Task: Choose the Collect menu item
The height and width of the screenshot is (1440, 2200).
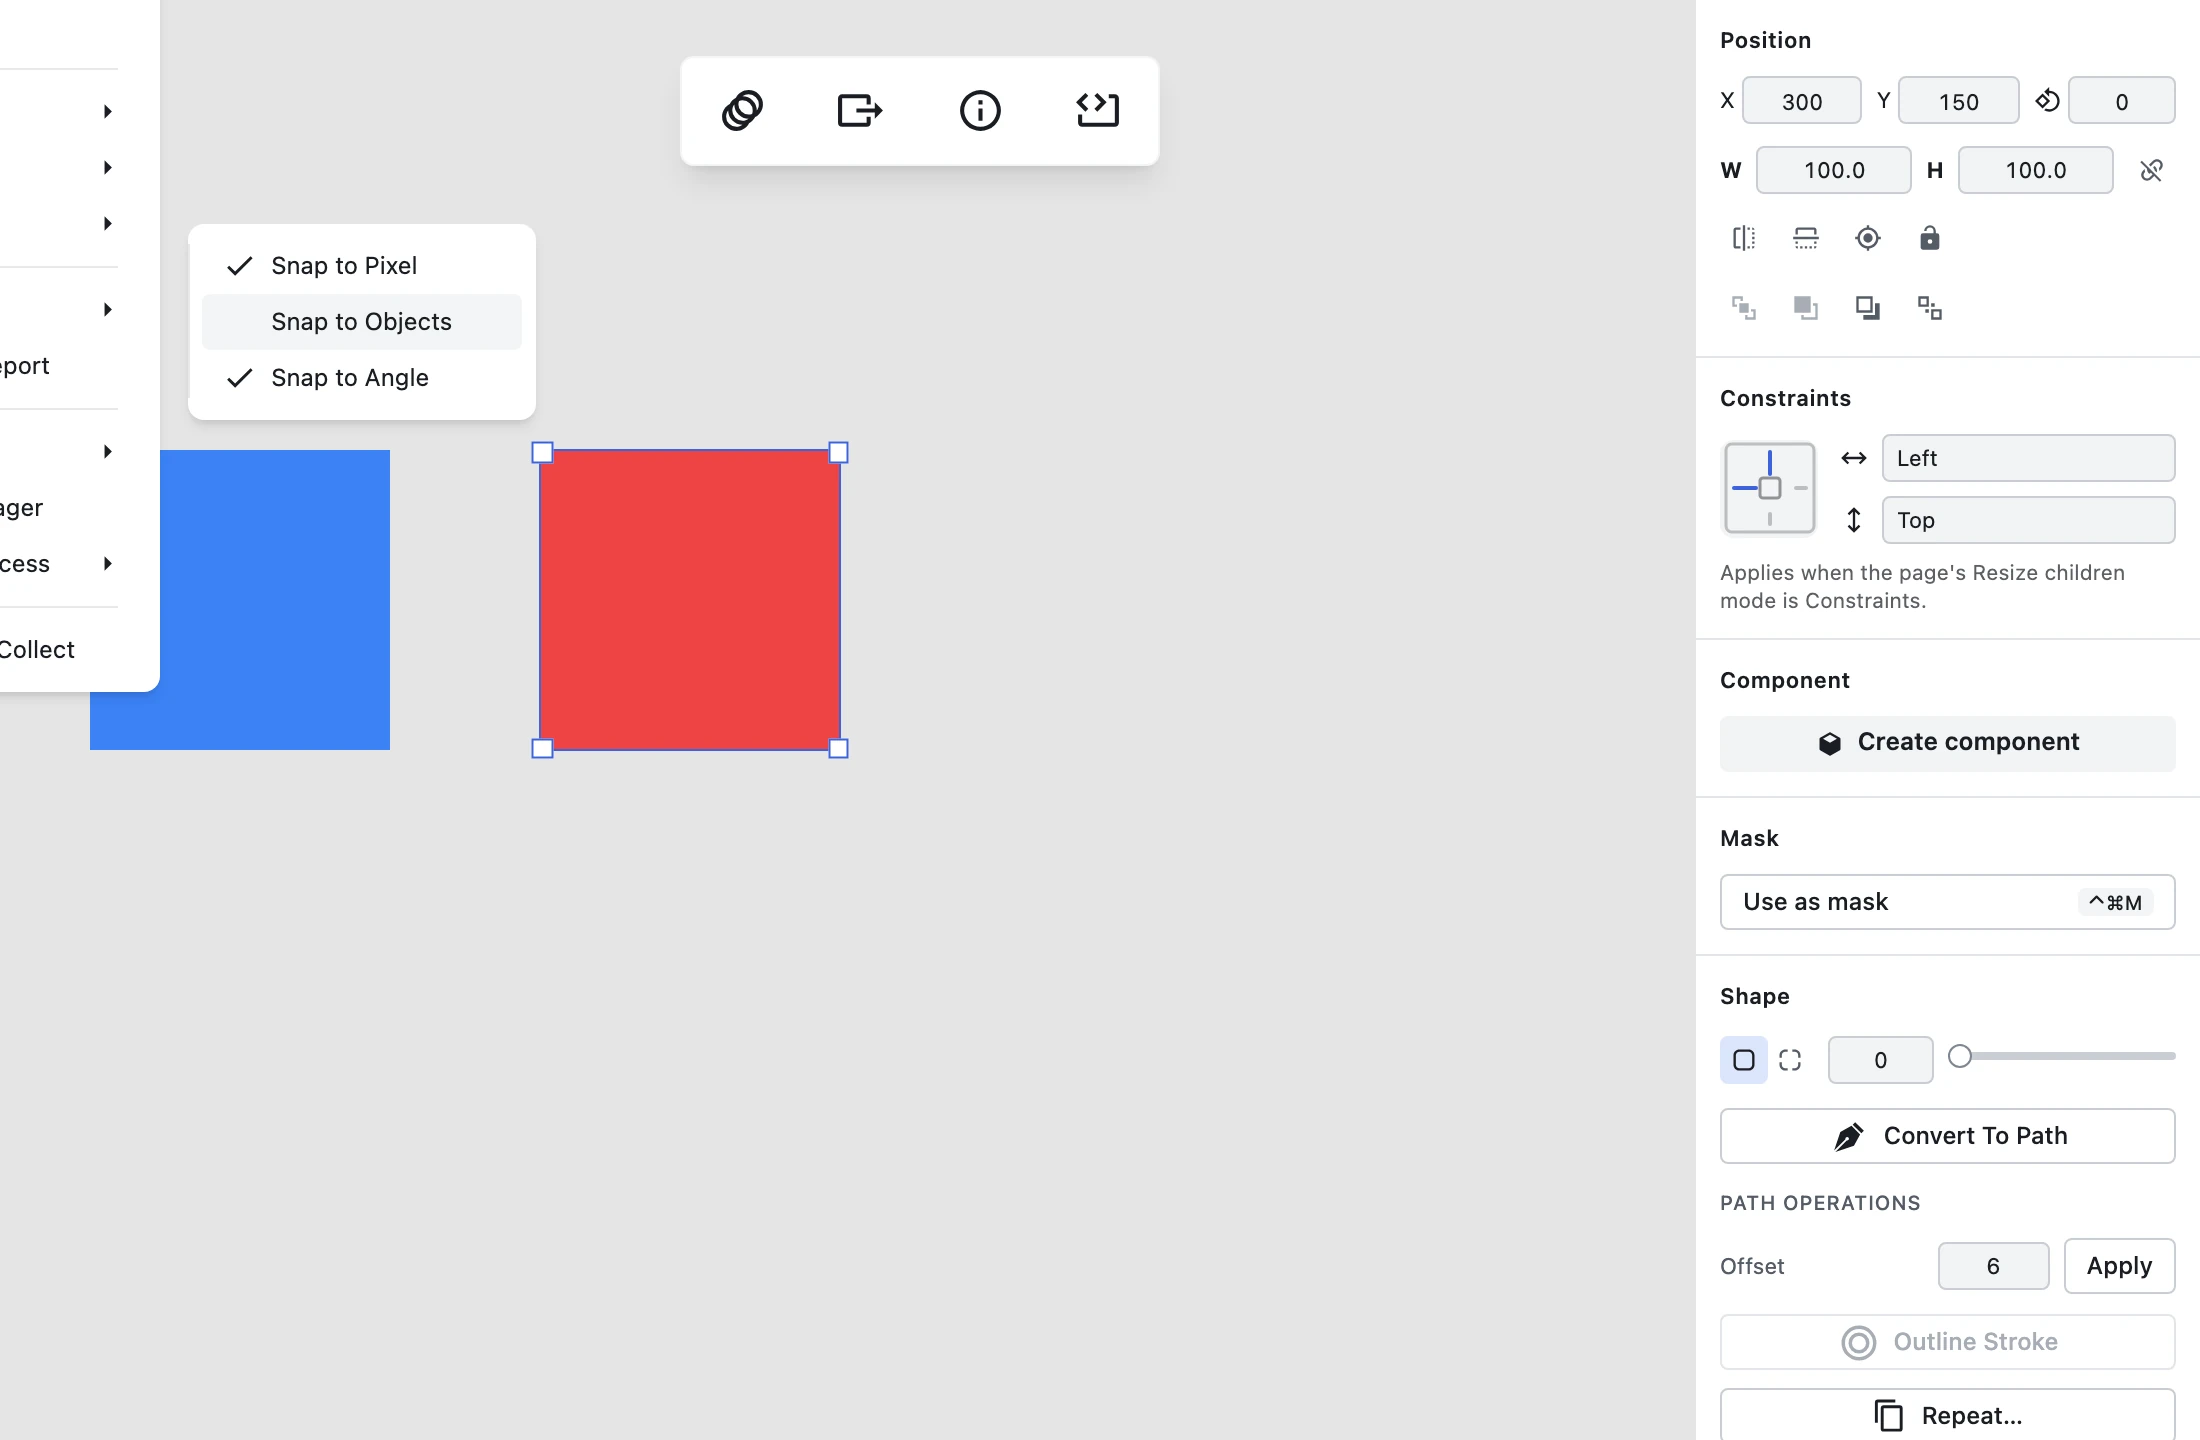Action: pos(60,650)
